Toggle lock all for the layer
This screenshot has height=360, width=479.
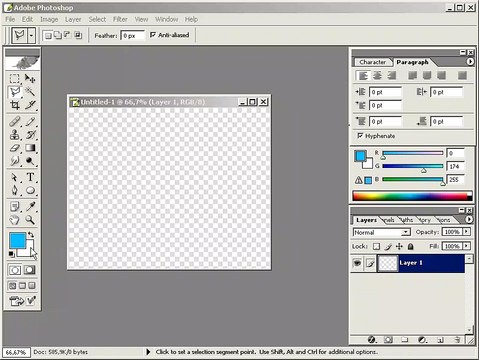[x=411, y=247]
